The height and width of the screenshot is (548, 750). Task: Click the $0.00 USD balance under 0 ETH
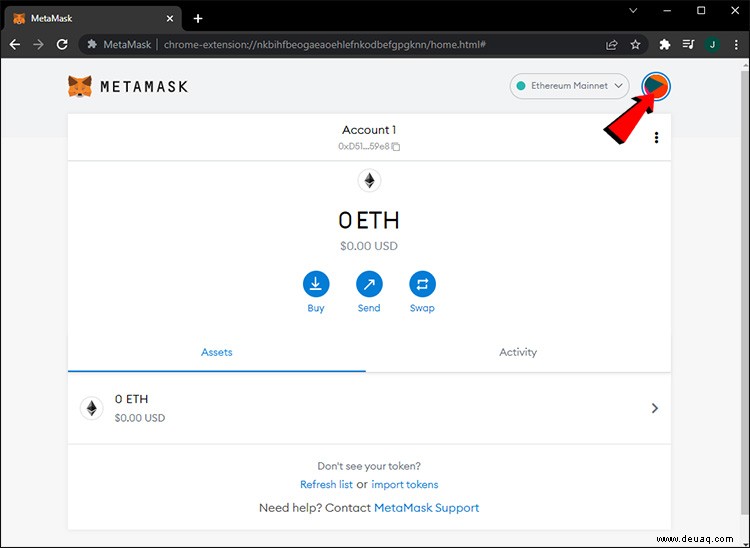[x=369, y=246]
